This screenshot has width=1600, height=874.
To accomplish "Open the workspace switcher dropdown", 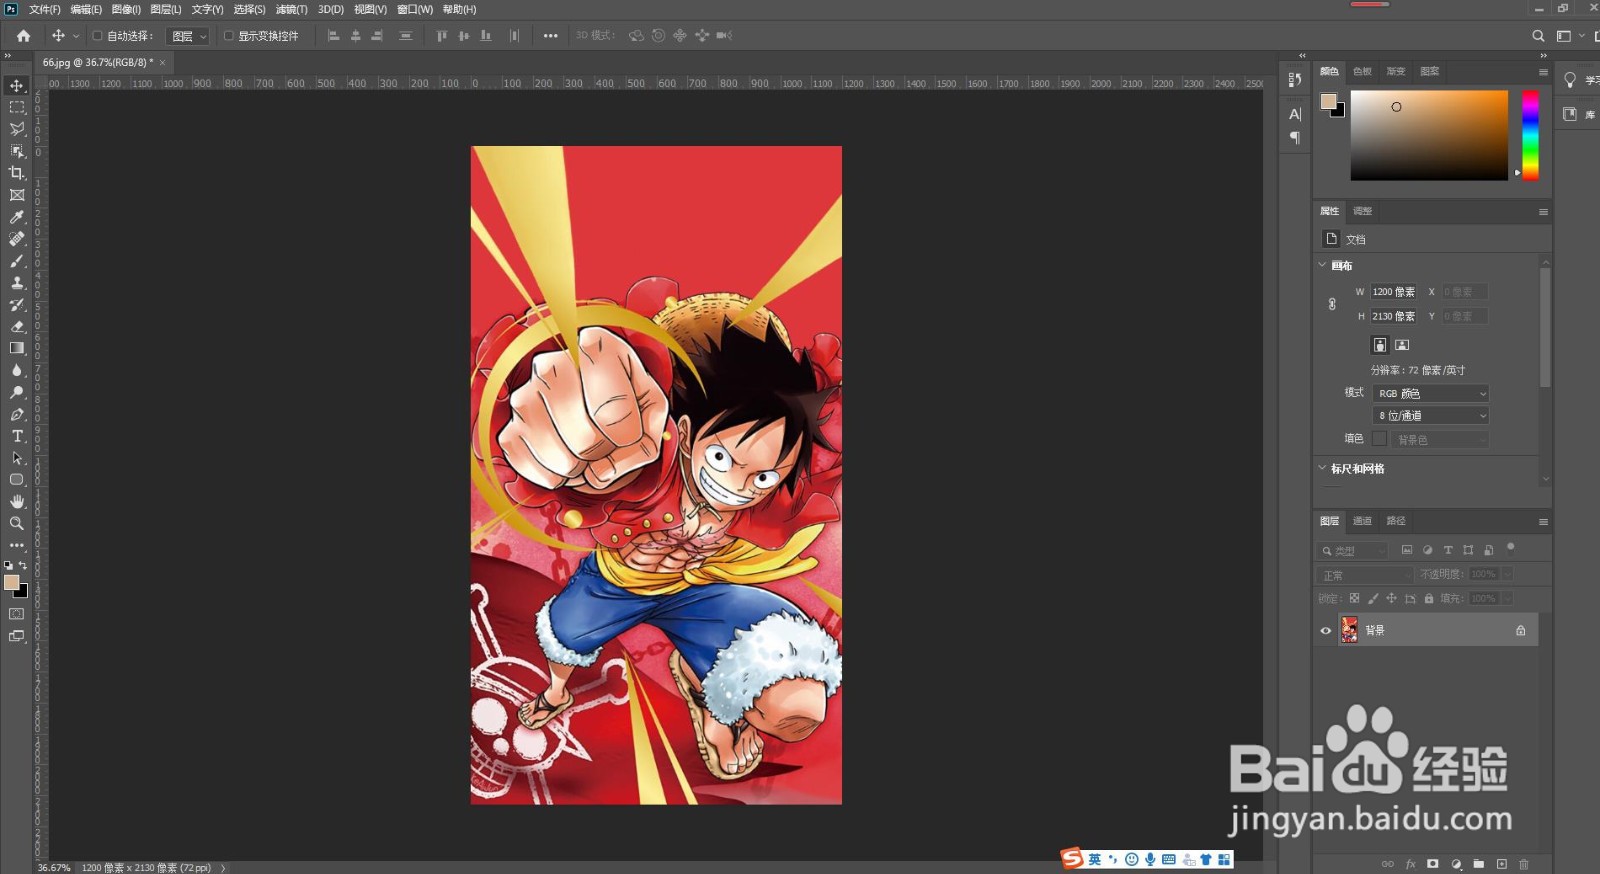I will (x=1569, y=36).
